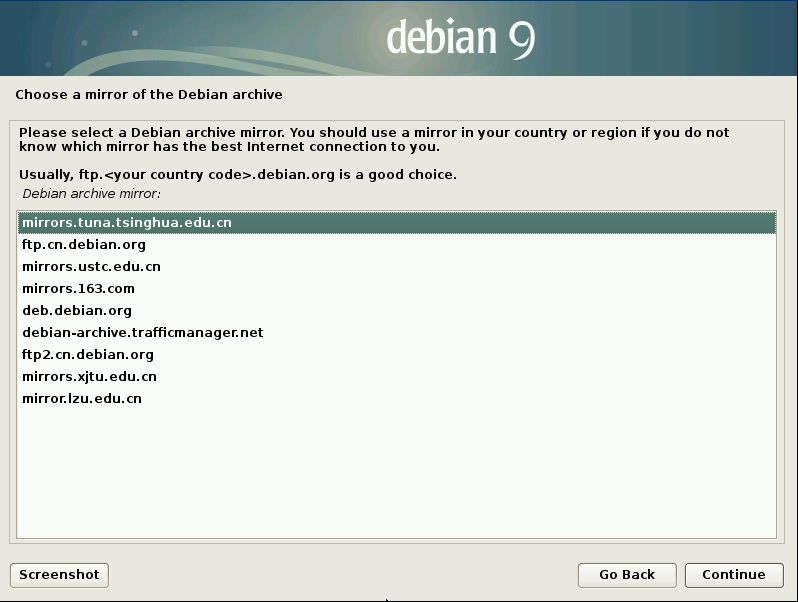Screen dimensions: 798x602
Task: Click the "Please select a Debian archive mirror" instruction text
Action: (374, 139)
